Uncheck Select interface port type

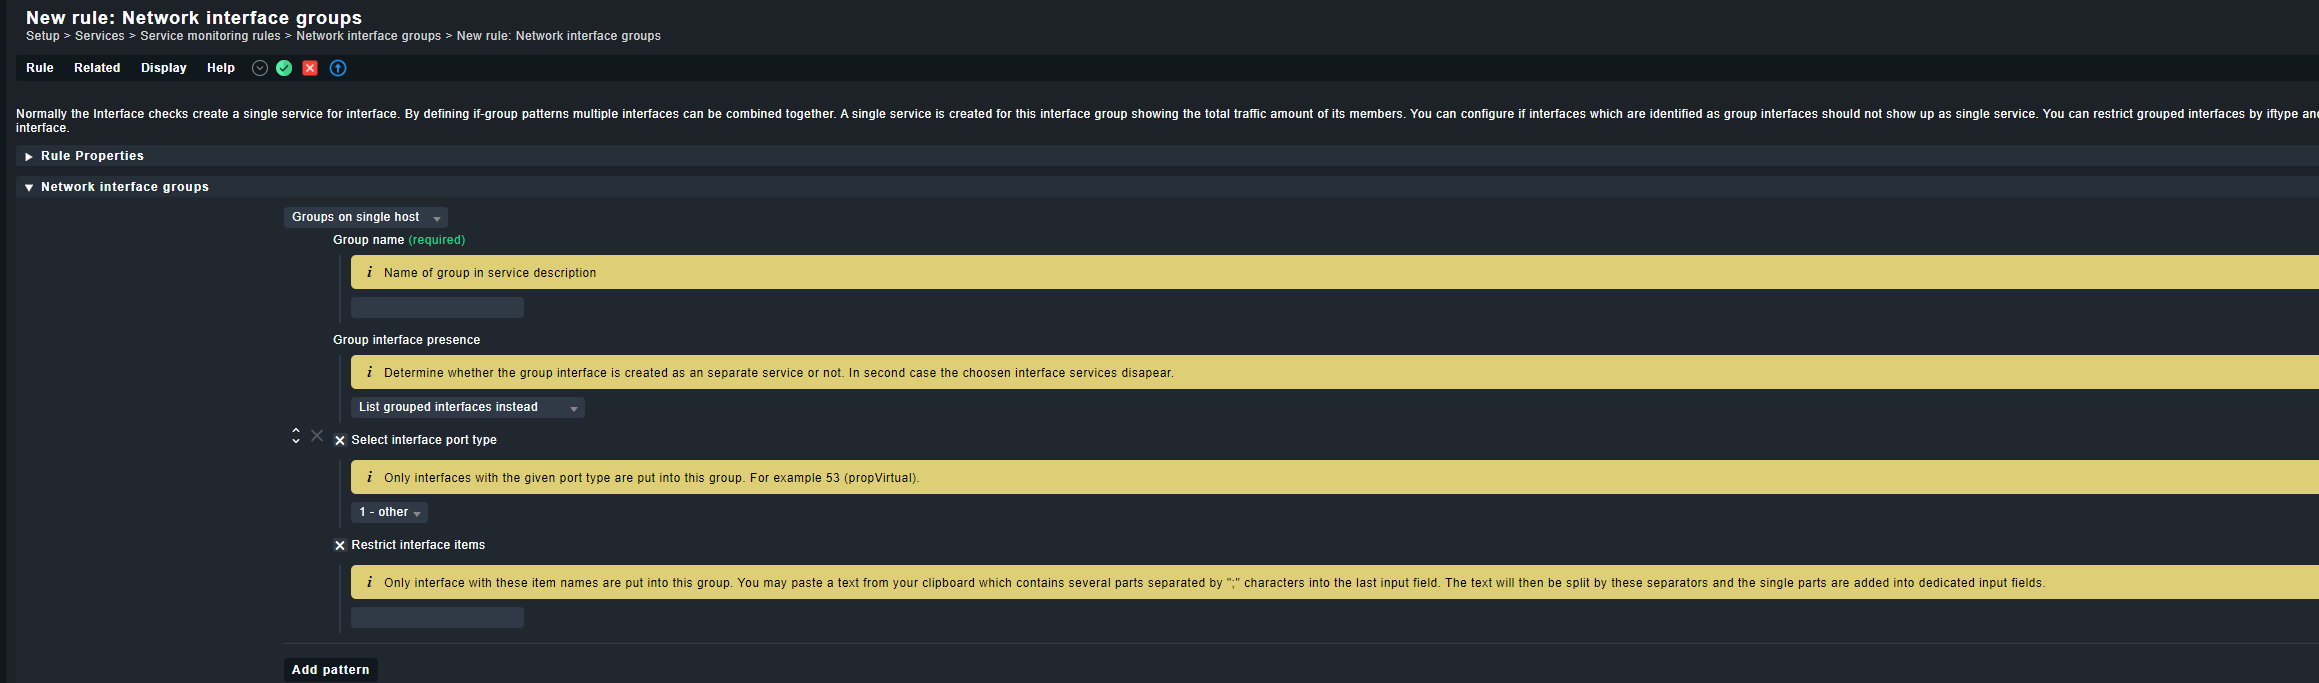[x=340, y=440]
